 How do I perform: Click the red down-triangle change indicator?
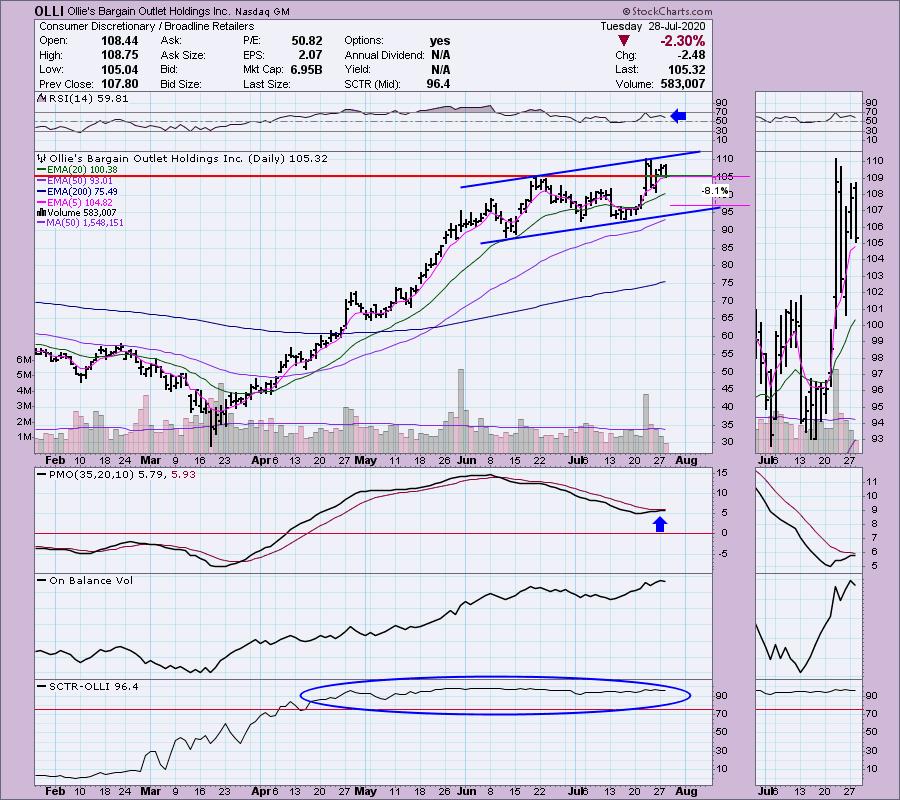[623, 41]
